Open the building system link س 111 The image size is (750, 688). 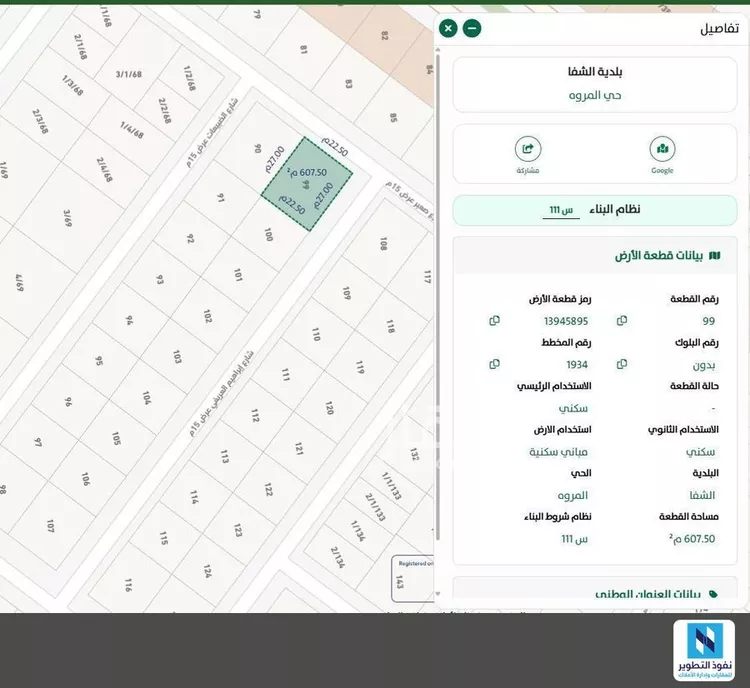(x=561, y=210)
